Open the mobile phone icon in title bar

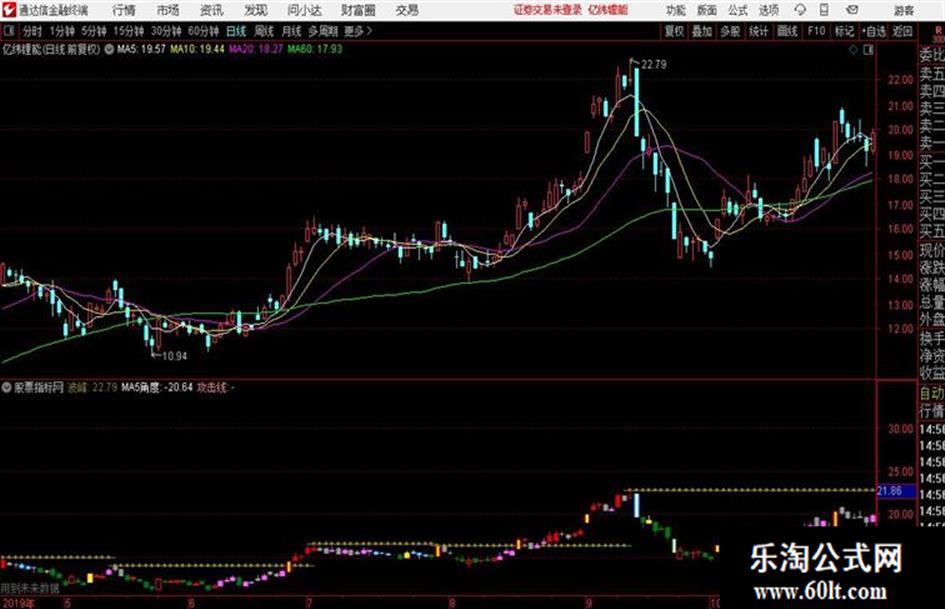(x=824, y=10)
